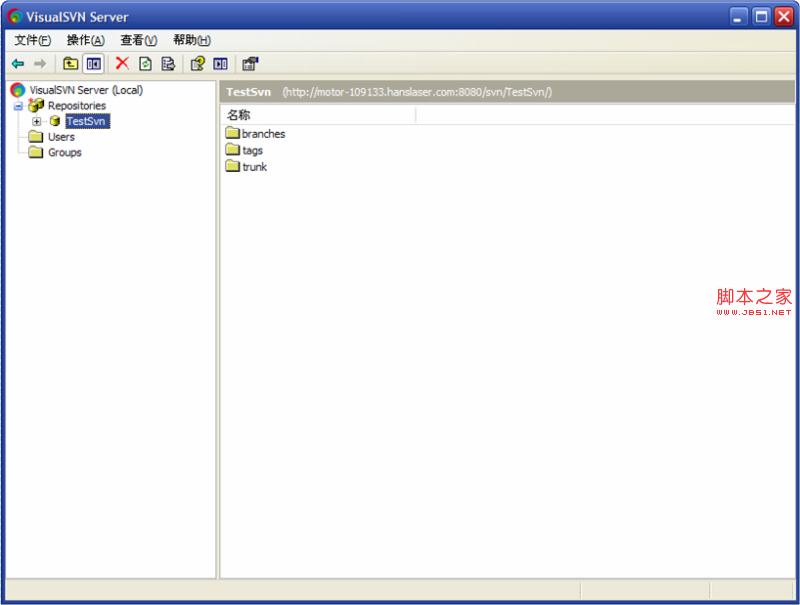The height and width of the screenshot is (605, 800).
Task: Click the Back arrow in toolbar
Action: click(x=18, y=64)
